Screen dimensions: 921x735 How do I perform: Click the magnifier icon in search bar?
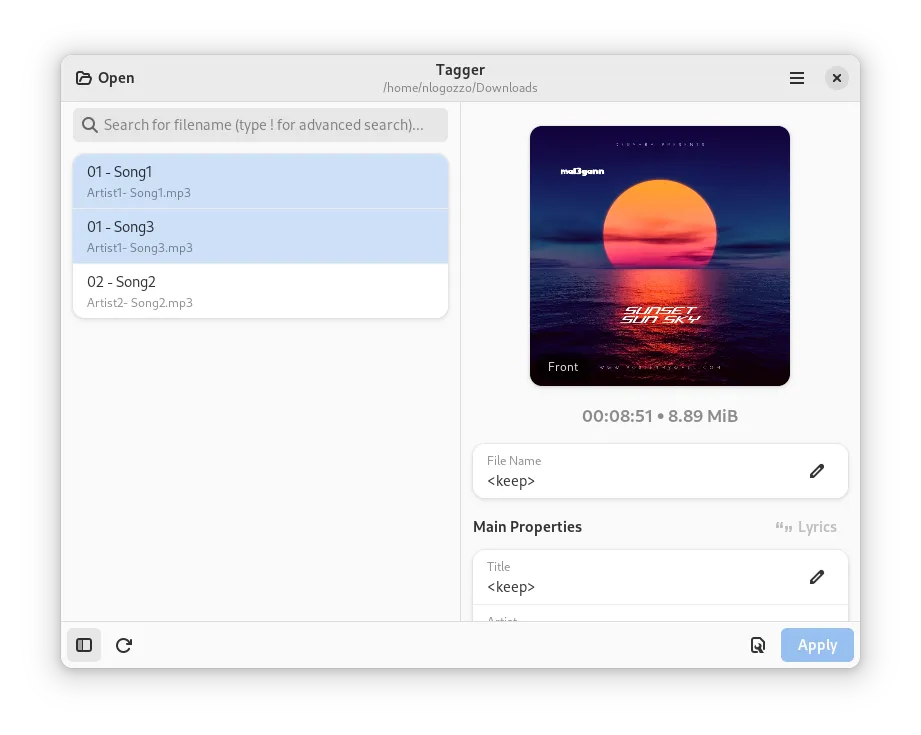click(x=90, y=125)
